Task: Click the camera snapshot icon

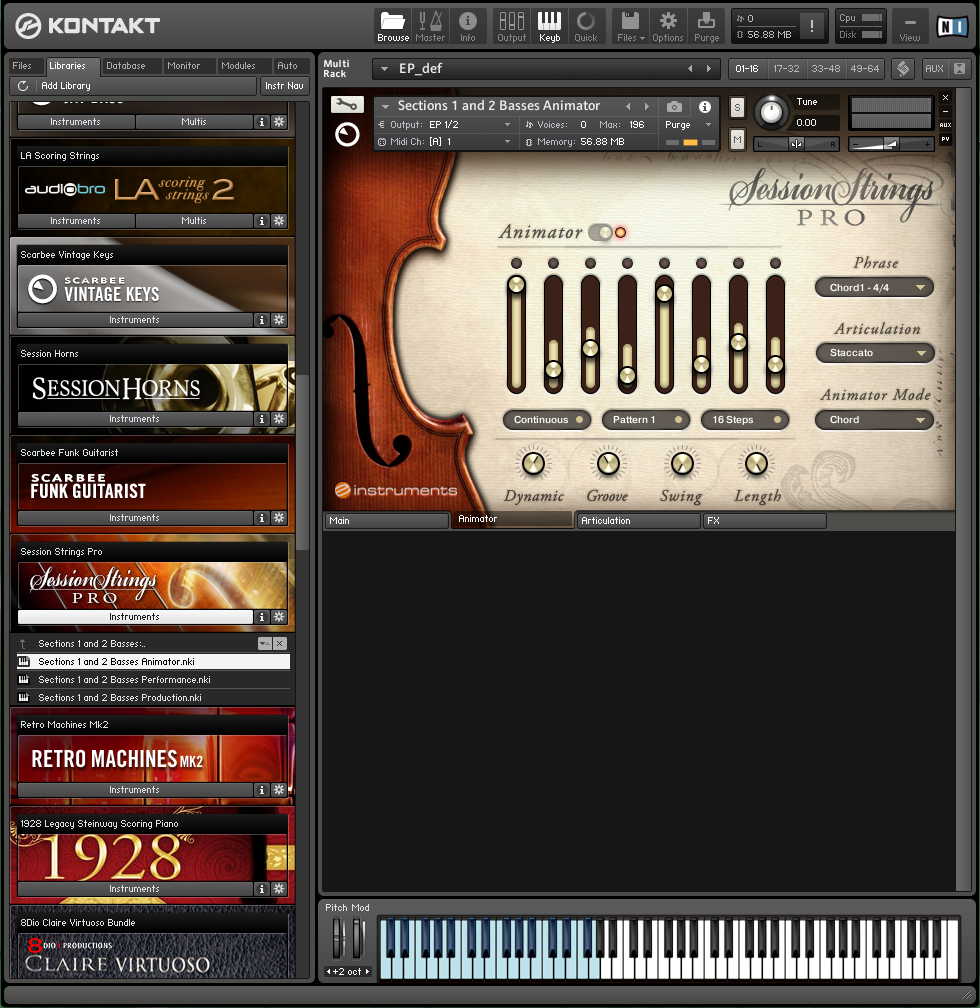Action: point(674,107)
